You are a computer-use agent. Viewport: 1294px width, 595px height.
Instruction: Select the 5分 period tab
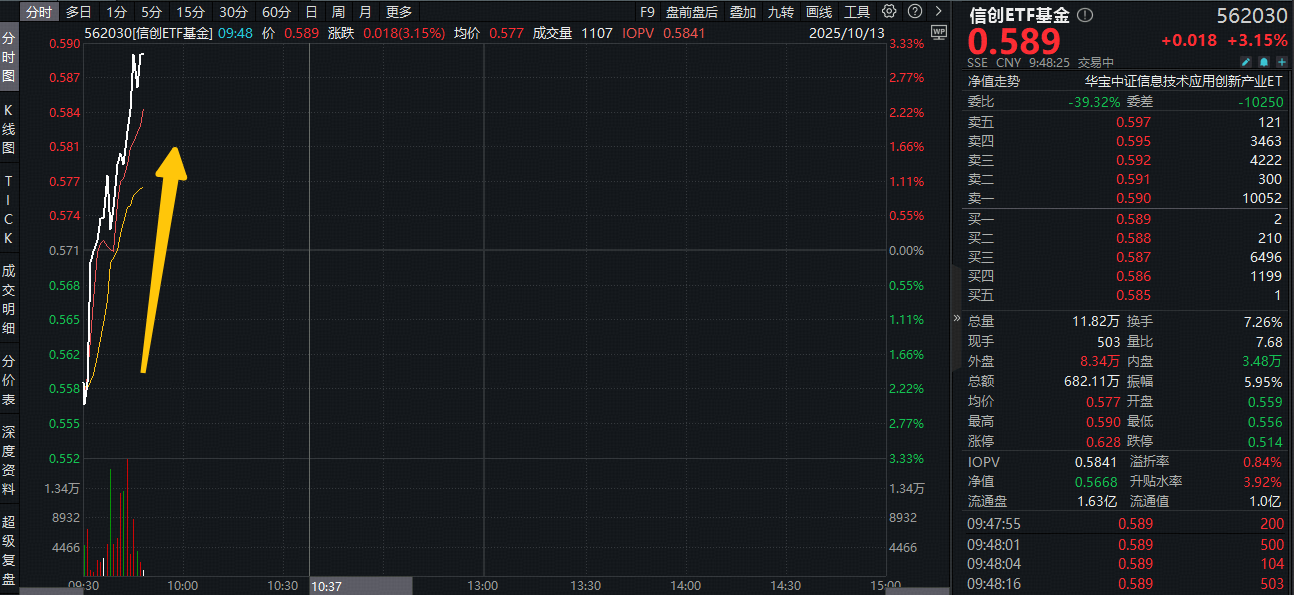[x=151, y=12]
